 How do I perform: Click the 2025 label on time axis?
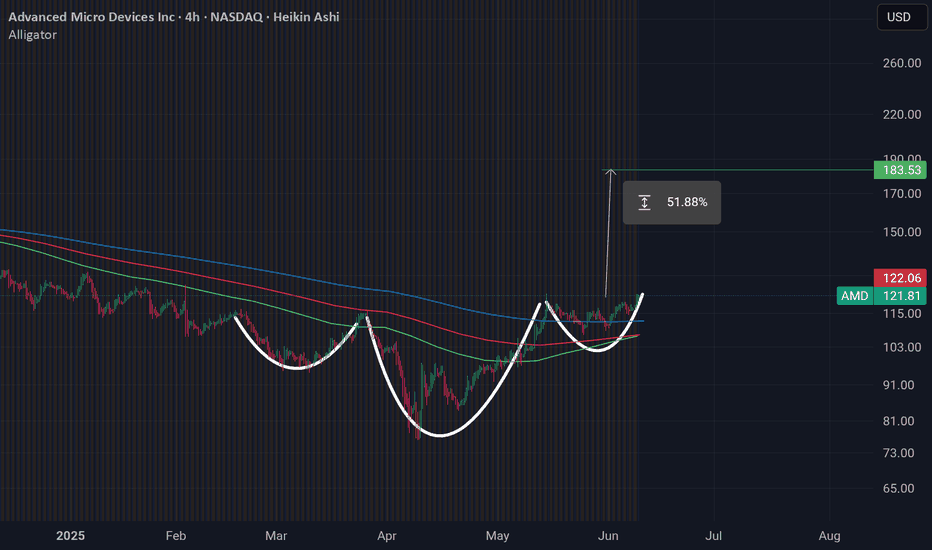[70, 536]
